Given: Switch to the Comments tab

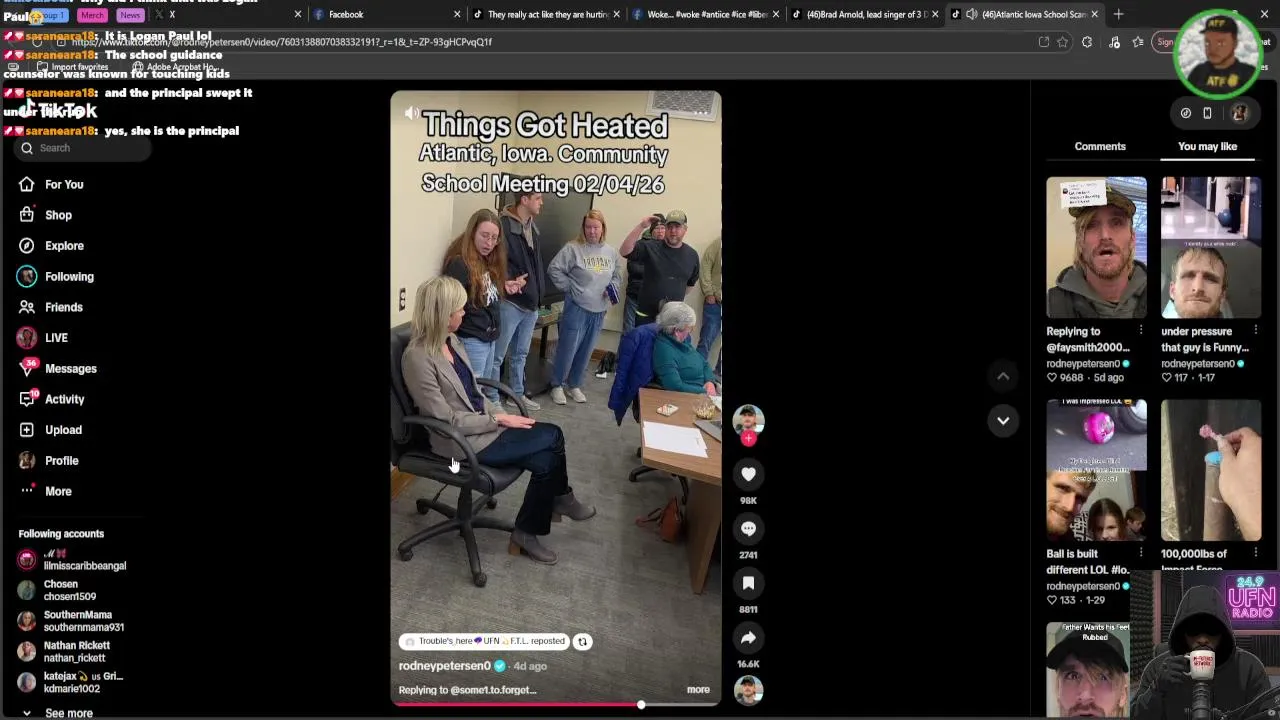Looking at the screenshot, I should coord(1100,146).
